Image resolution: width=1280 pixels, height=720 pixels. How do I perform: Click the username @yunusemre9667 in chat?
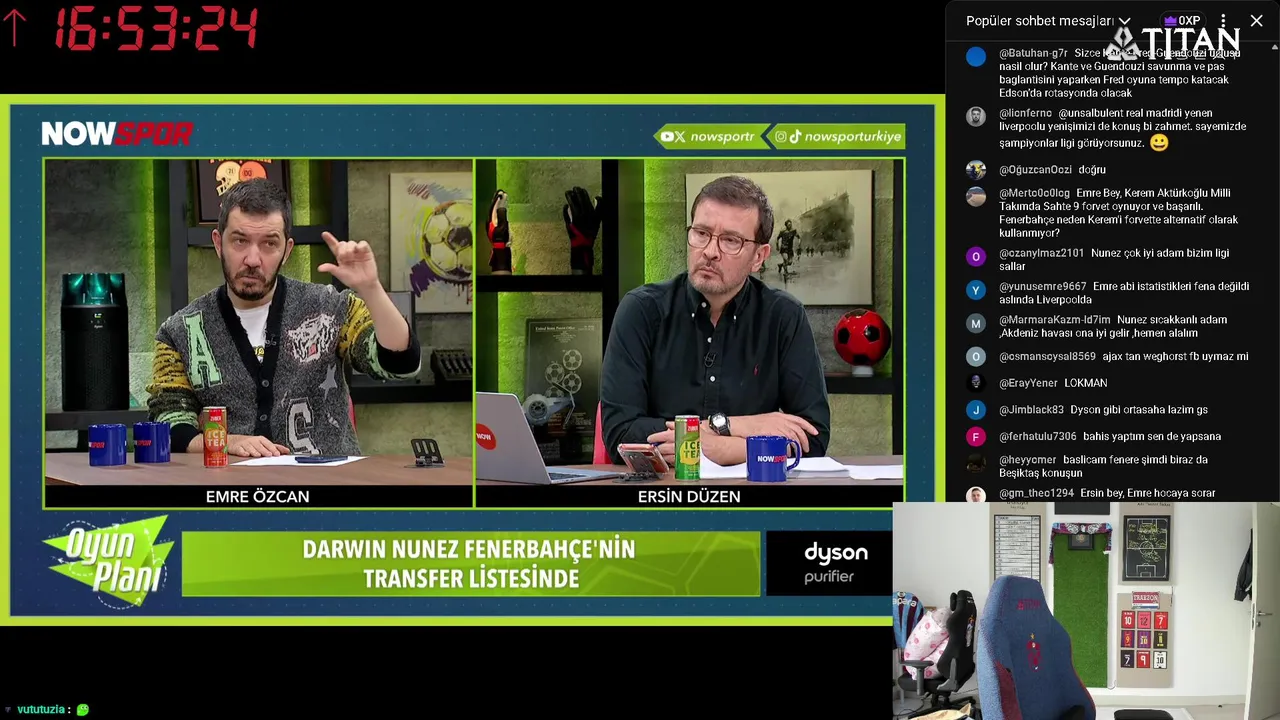(1042, 286)
